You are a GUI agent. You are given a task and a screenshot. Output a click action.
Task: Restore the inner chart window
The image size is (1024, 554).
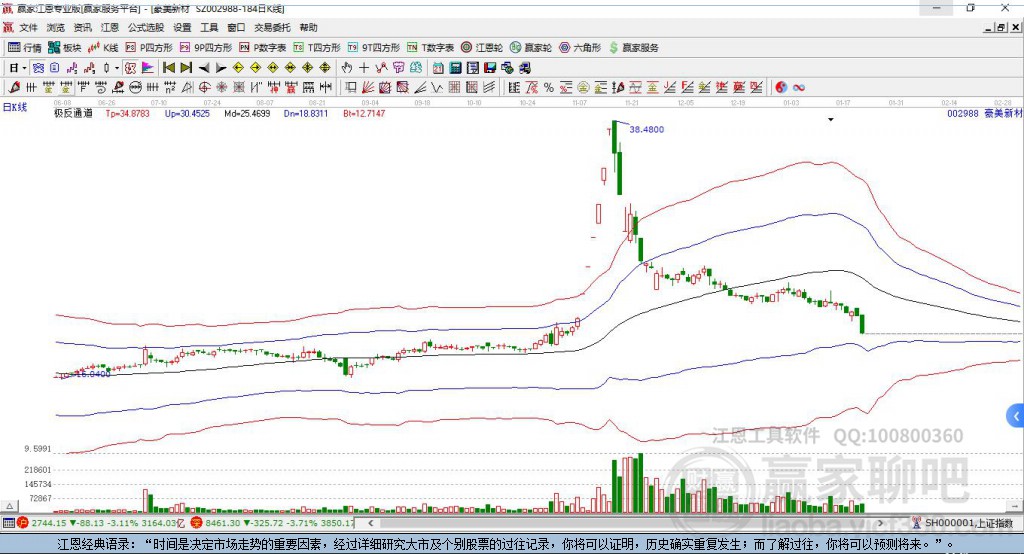1001,27
